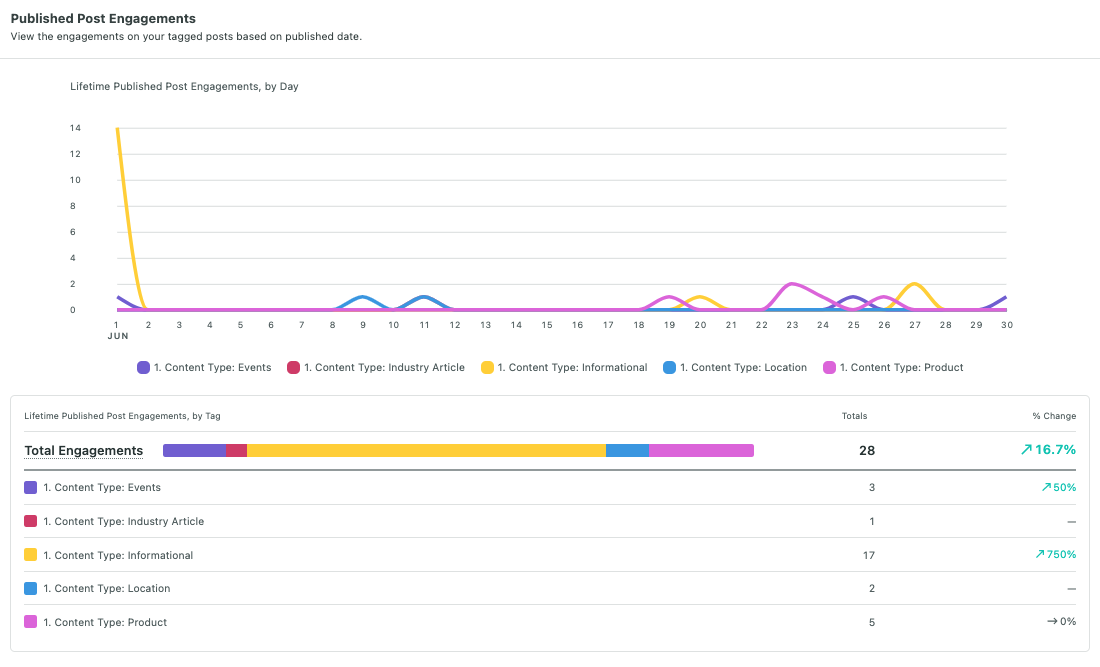The height and width of the screenshot is (667, 1100).
Task: Click the yellow Informational bump at day 20
Action: 700,297
